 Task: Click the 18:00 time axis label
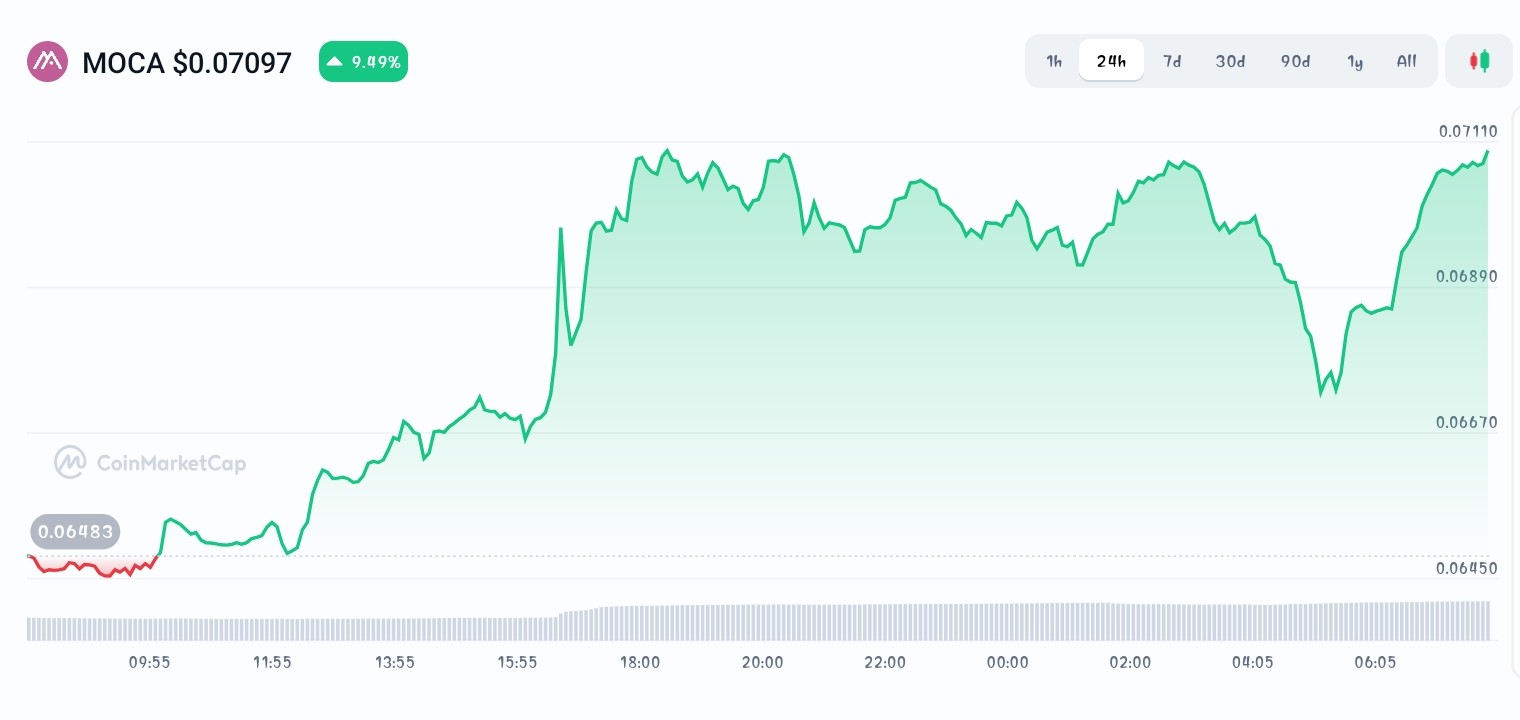pyautogui.click(x=640, y=662)
